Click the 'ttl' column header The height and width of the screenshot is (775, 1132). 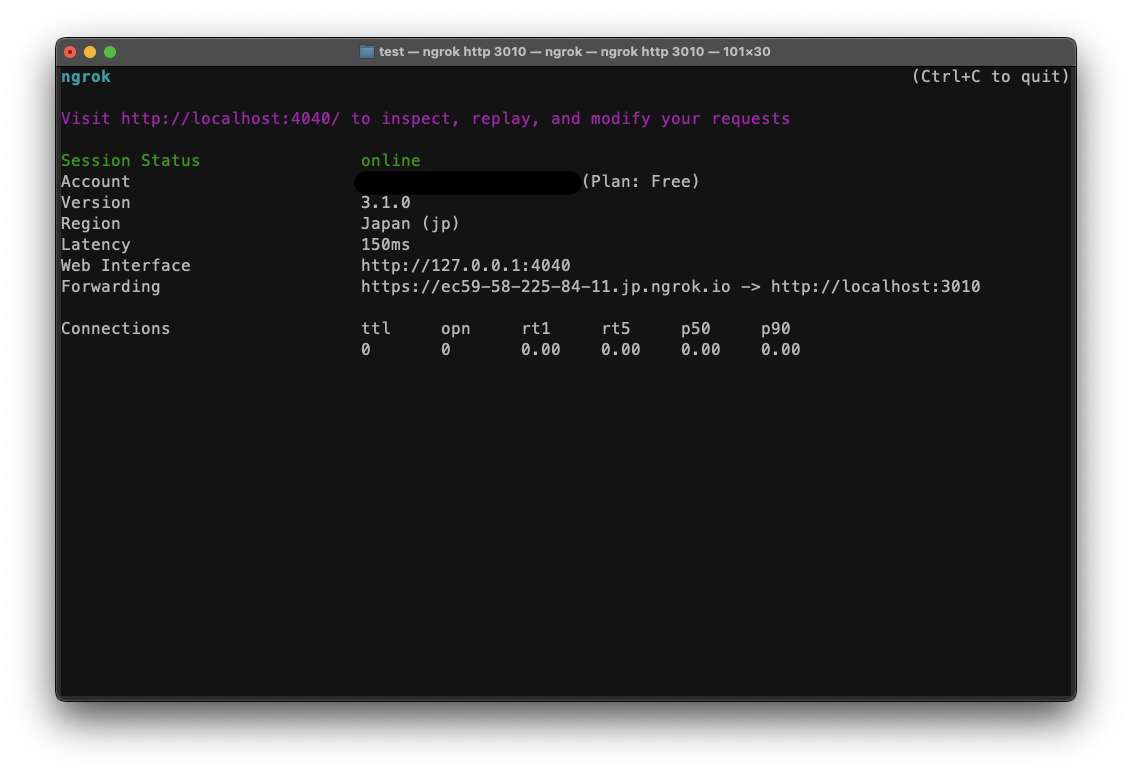coord(375,328)
